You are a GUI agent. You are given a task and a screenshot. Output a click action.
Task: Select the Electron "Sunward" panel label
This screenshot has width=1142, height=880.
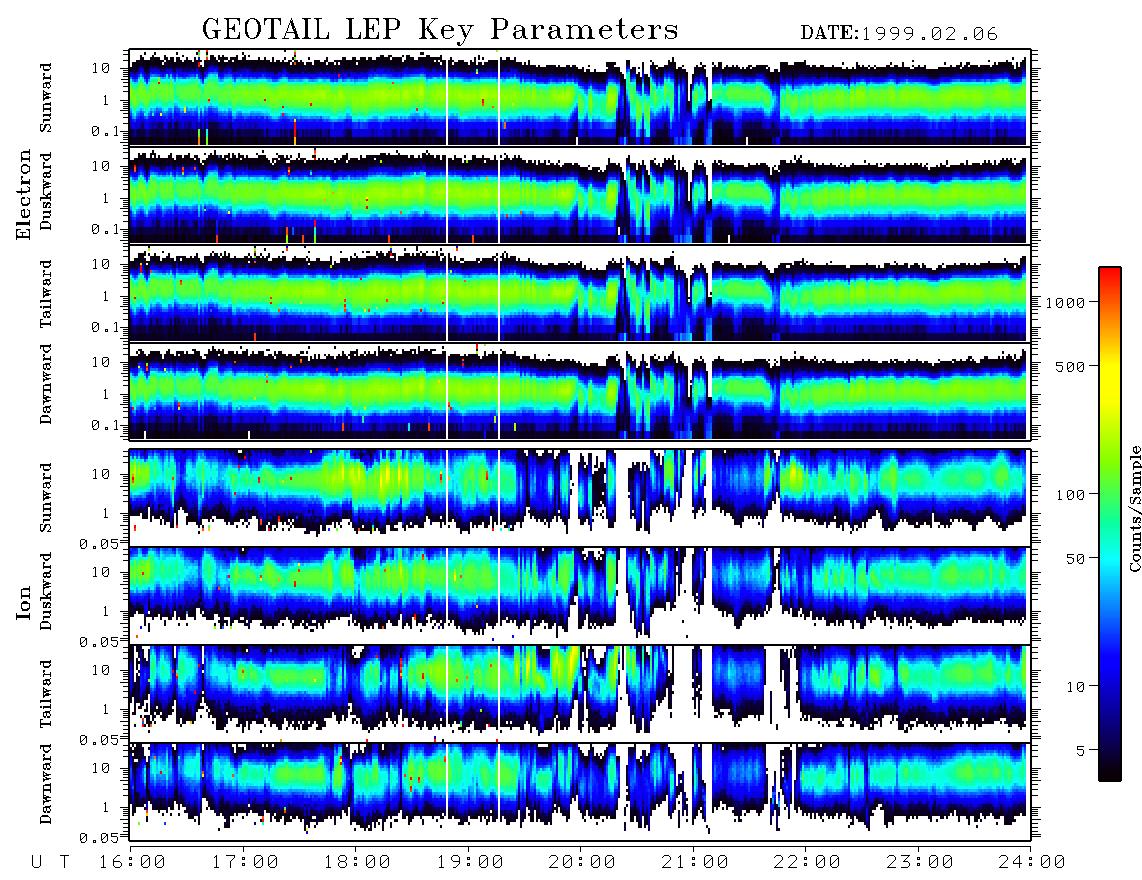tap(46, 98)
